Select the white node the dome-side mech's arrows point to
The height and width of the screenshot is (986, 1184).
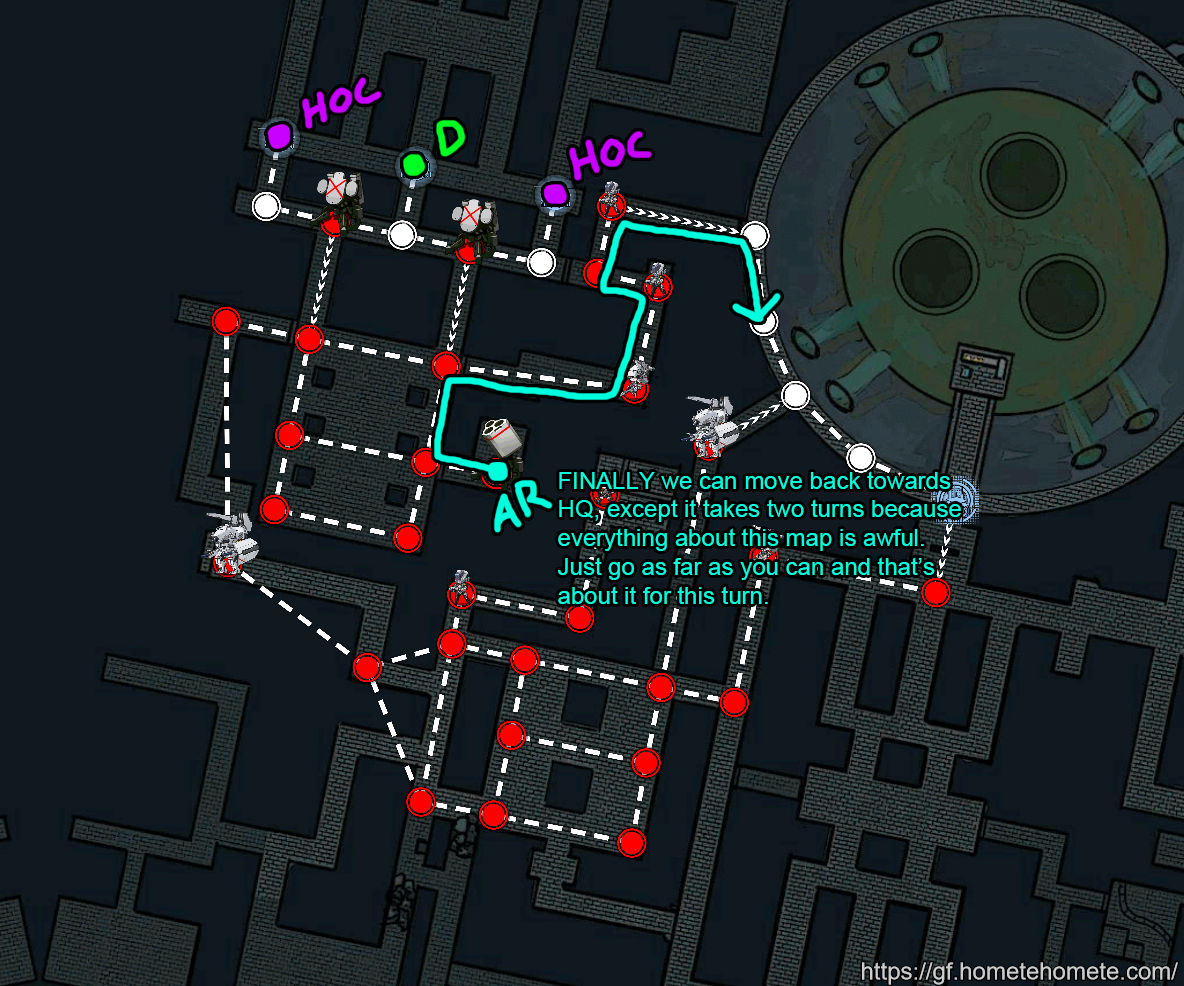point(795,395)
